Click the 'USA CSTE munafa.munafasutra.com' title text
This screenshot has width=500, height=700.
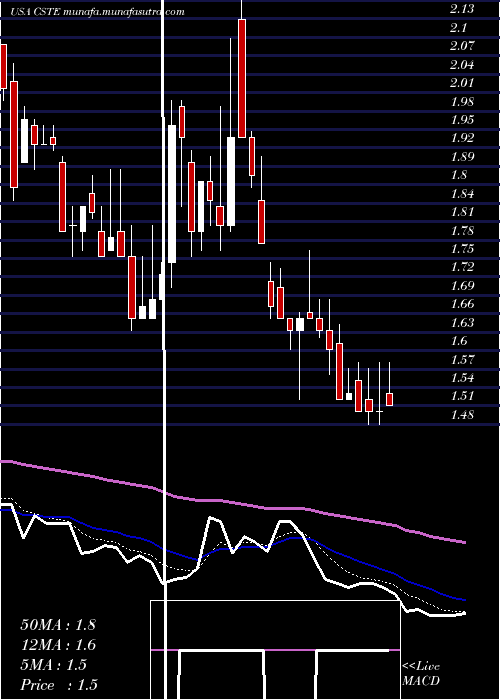click(97, 12)
